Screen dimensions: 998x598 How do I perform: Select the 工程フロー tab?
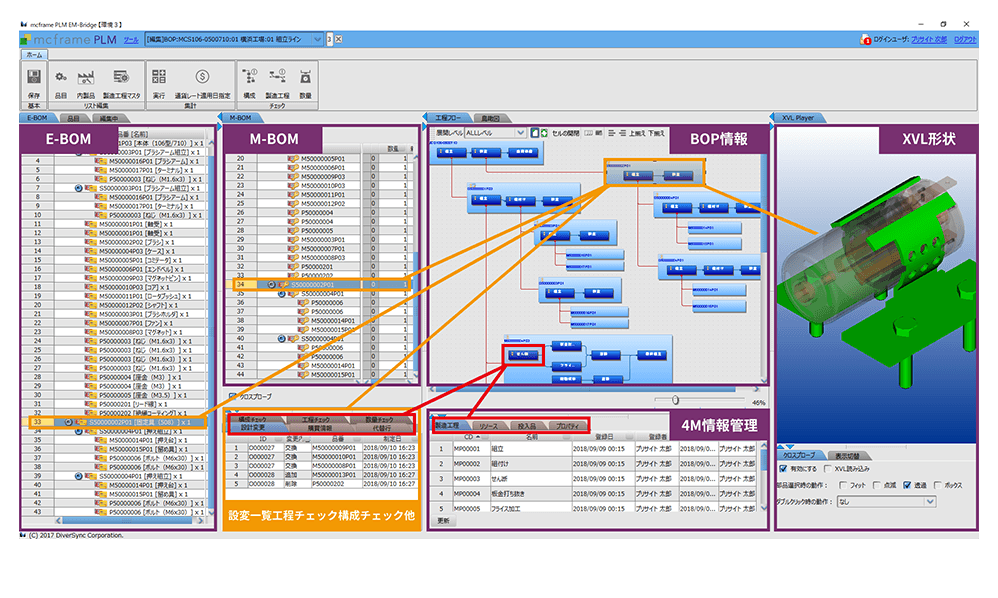(x=448, y=118)
